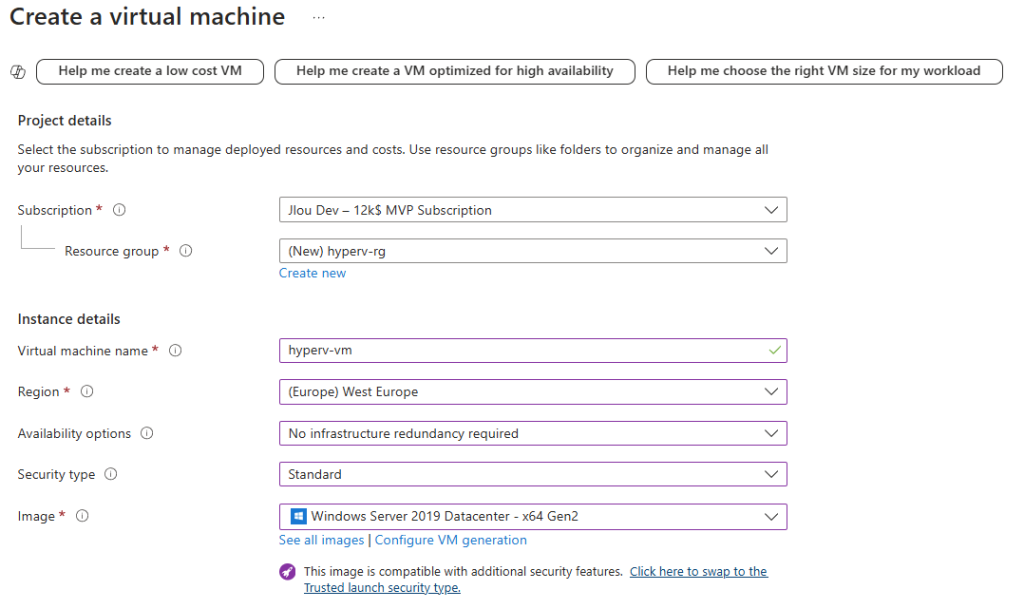The height and width of the screenshot is (609, 1024).
Task: Open the Security type dropdown
Action: [x=533, y=475]
